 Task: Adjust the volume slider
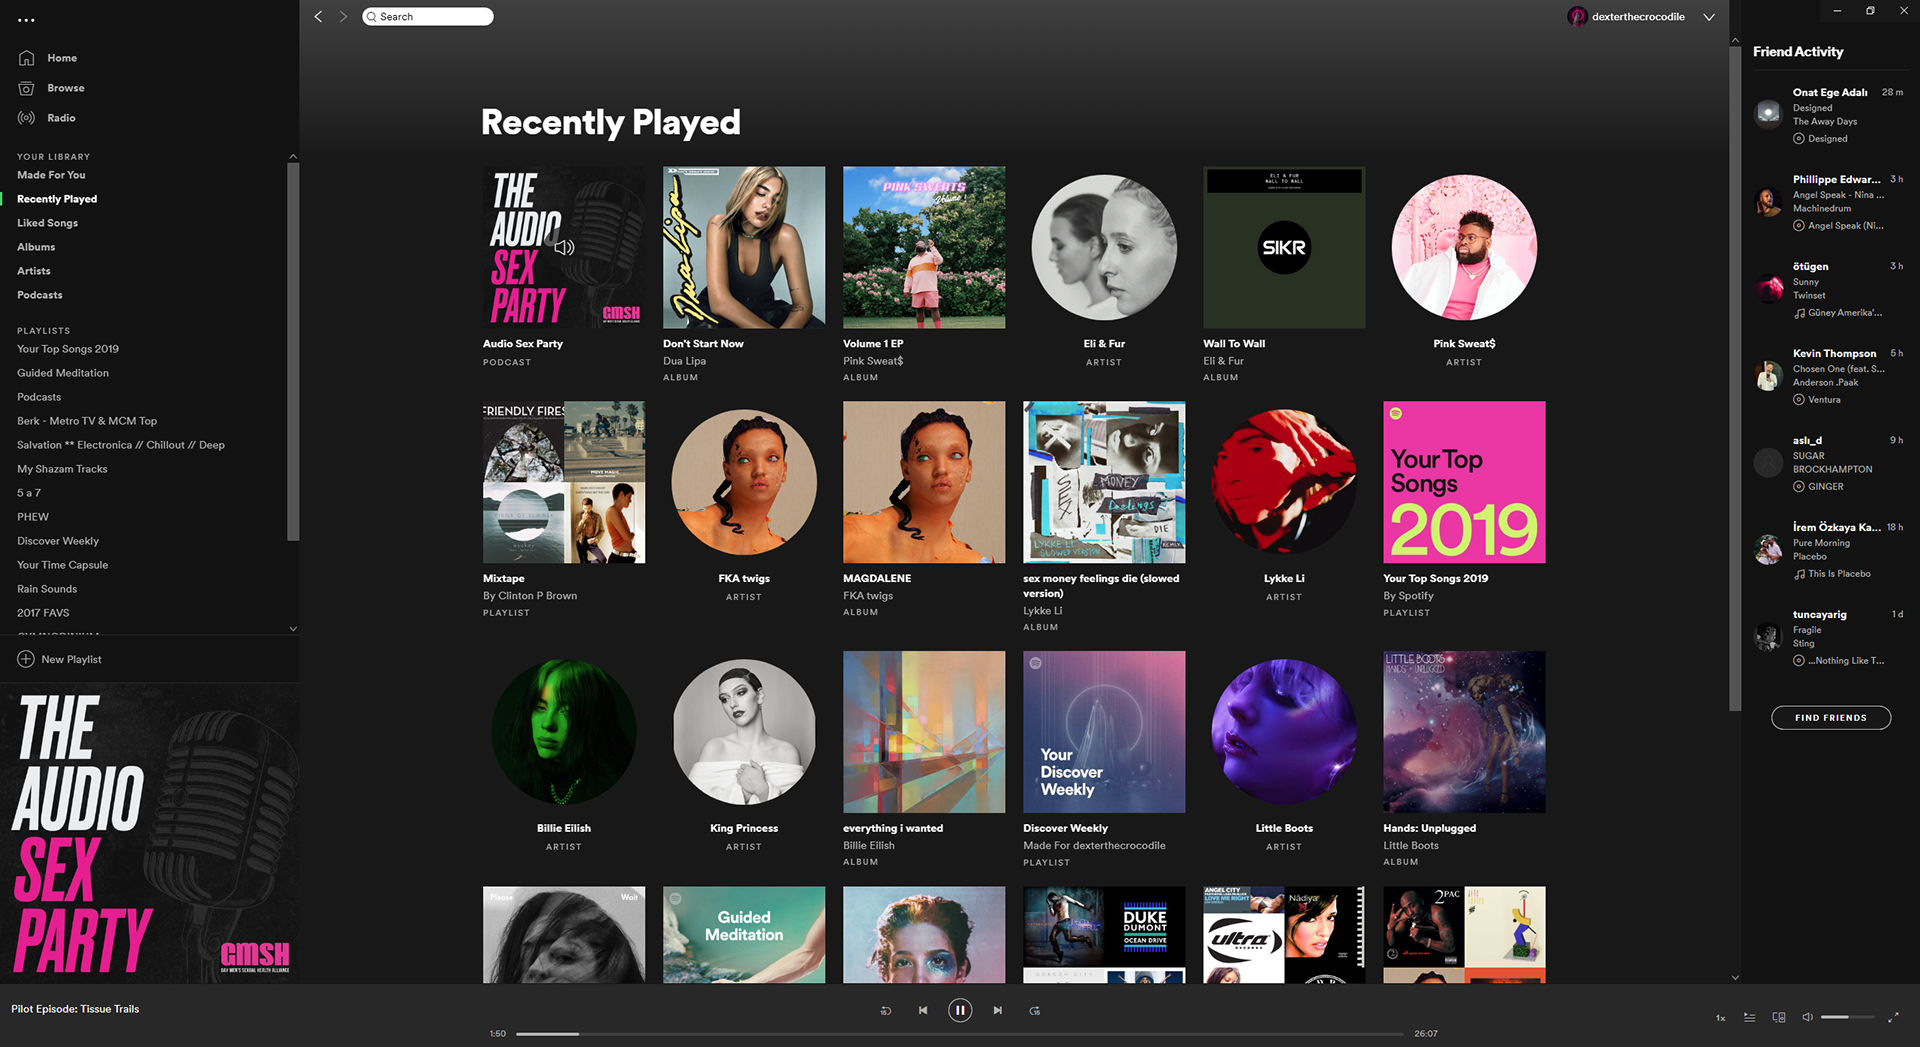pos(1847,1018)
